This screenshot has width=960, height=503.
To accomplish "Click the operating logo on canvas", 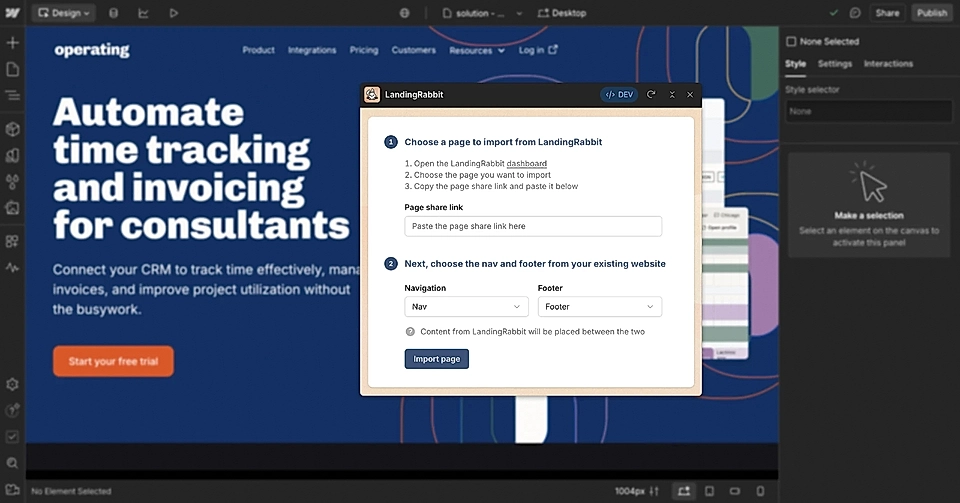I will tap(92, 50).
